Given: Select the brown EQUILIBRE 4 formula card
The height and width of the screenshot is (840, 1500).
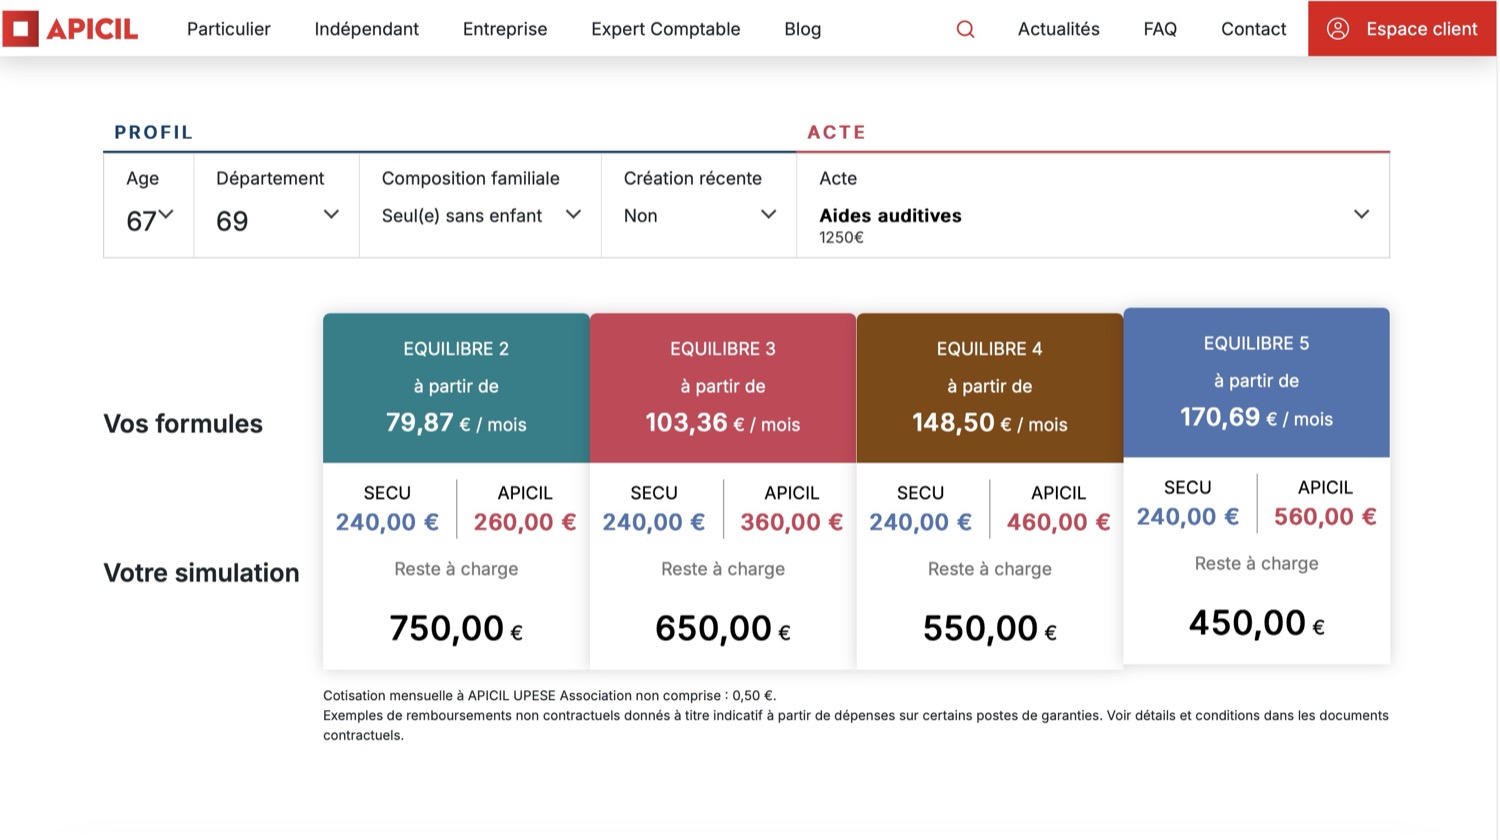Looking at the screenshot, I should point(989,387).
